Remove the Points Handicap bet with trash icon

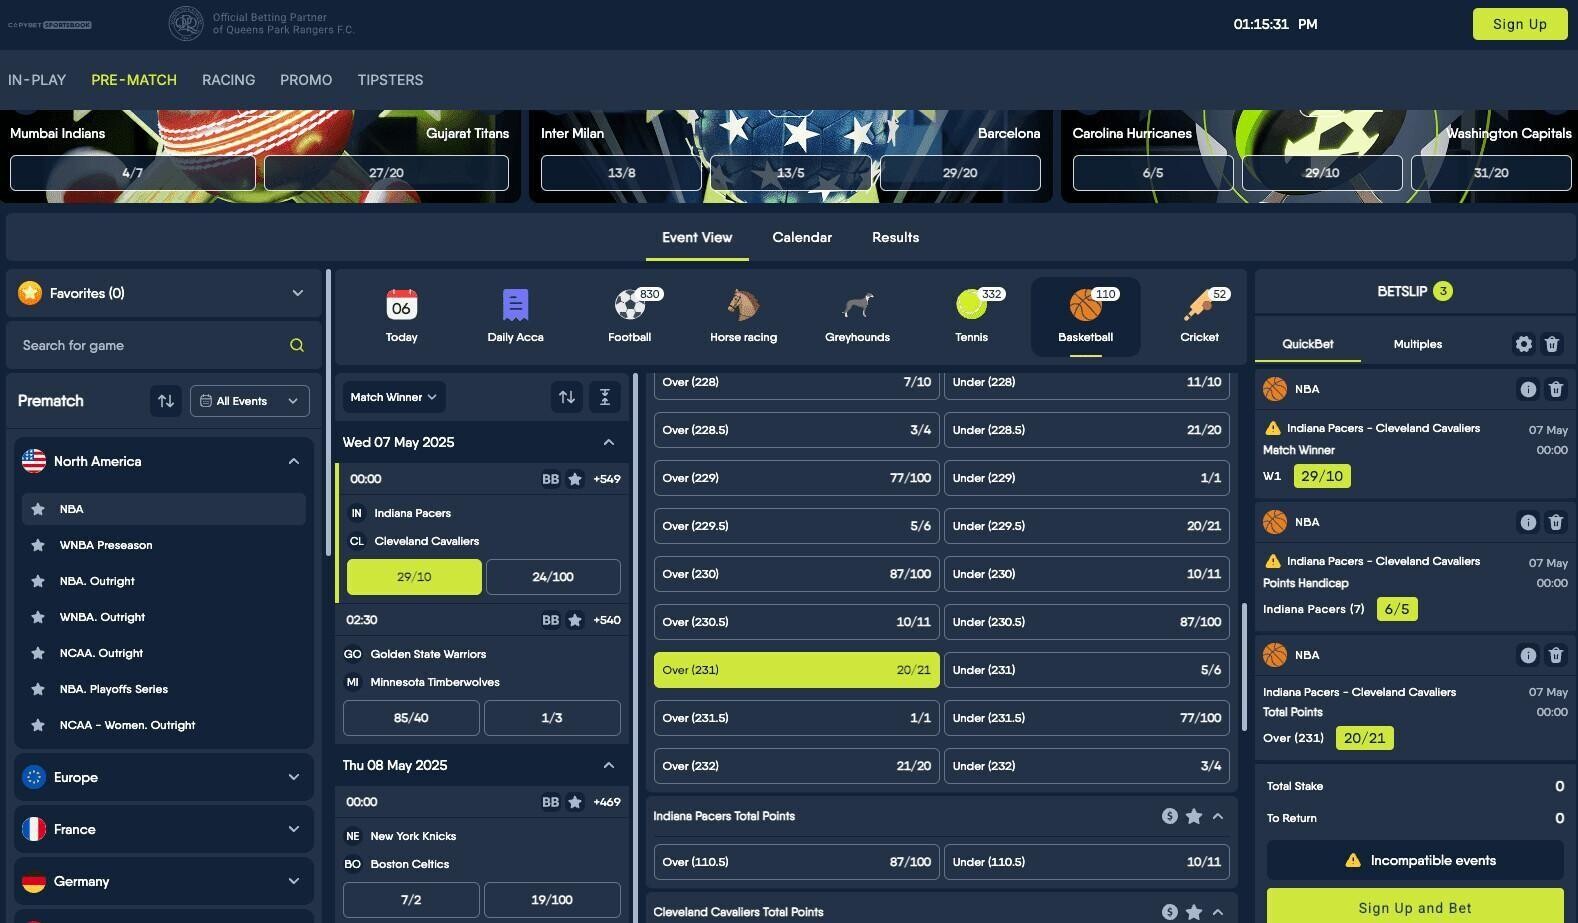[x=1556, y=522]
